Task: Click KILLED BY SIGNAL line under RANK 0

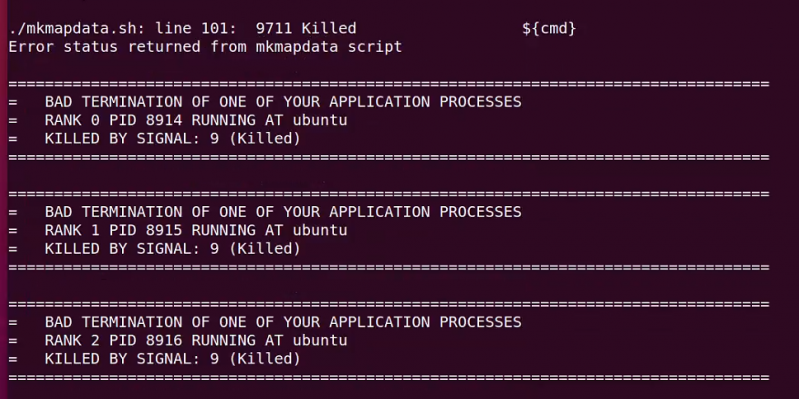Action: [x=155, y=139]
